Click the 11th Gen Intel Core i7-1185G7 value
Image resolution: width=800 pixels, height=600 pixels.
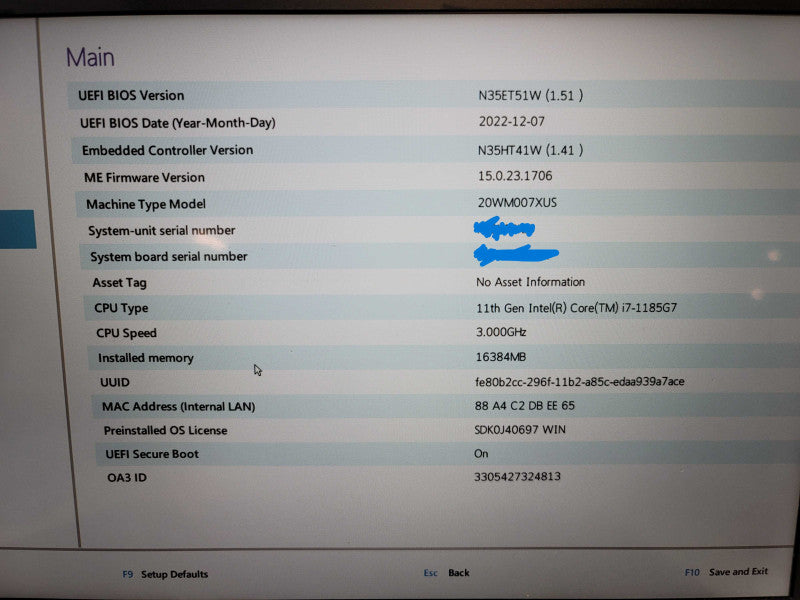point(577,308)
